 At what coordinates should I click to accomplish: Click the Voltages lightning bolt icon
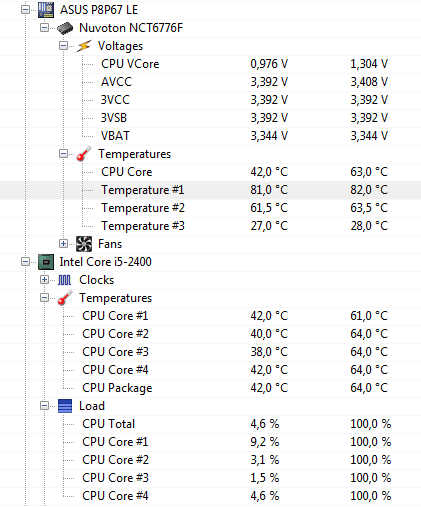click(x=84, y=46)
